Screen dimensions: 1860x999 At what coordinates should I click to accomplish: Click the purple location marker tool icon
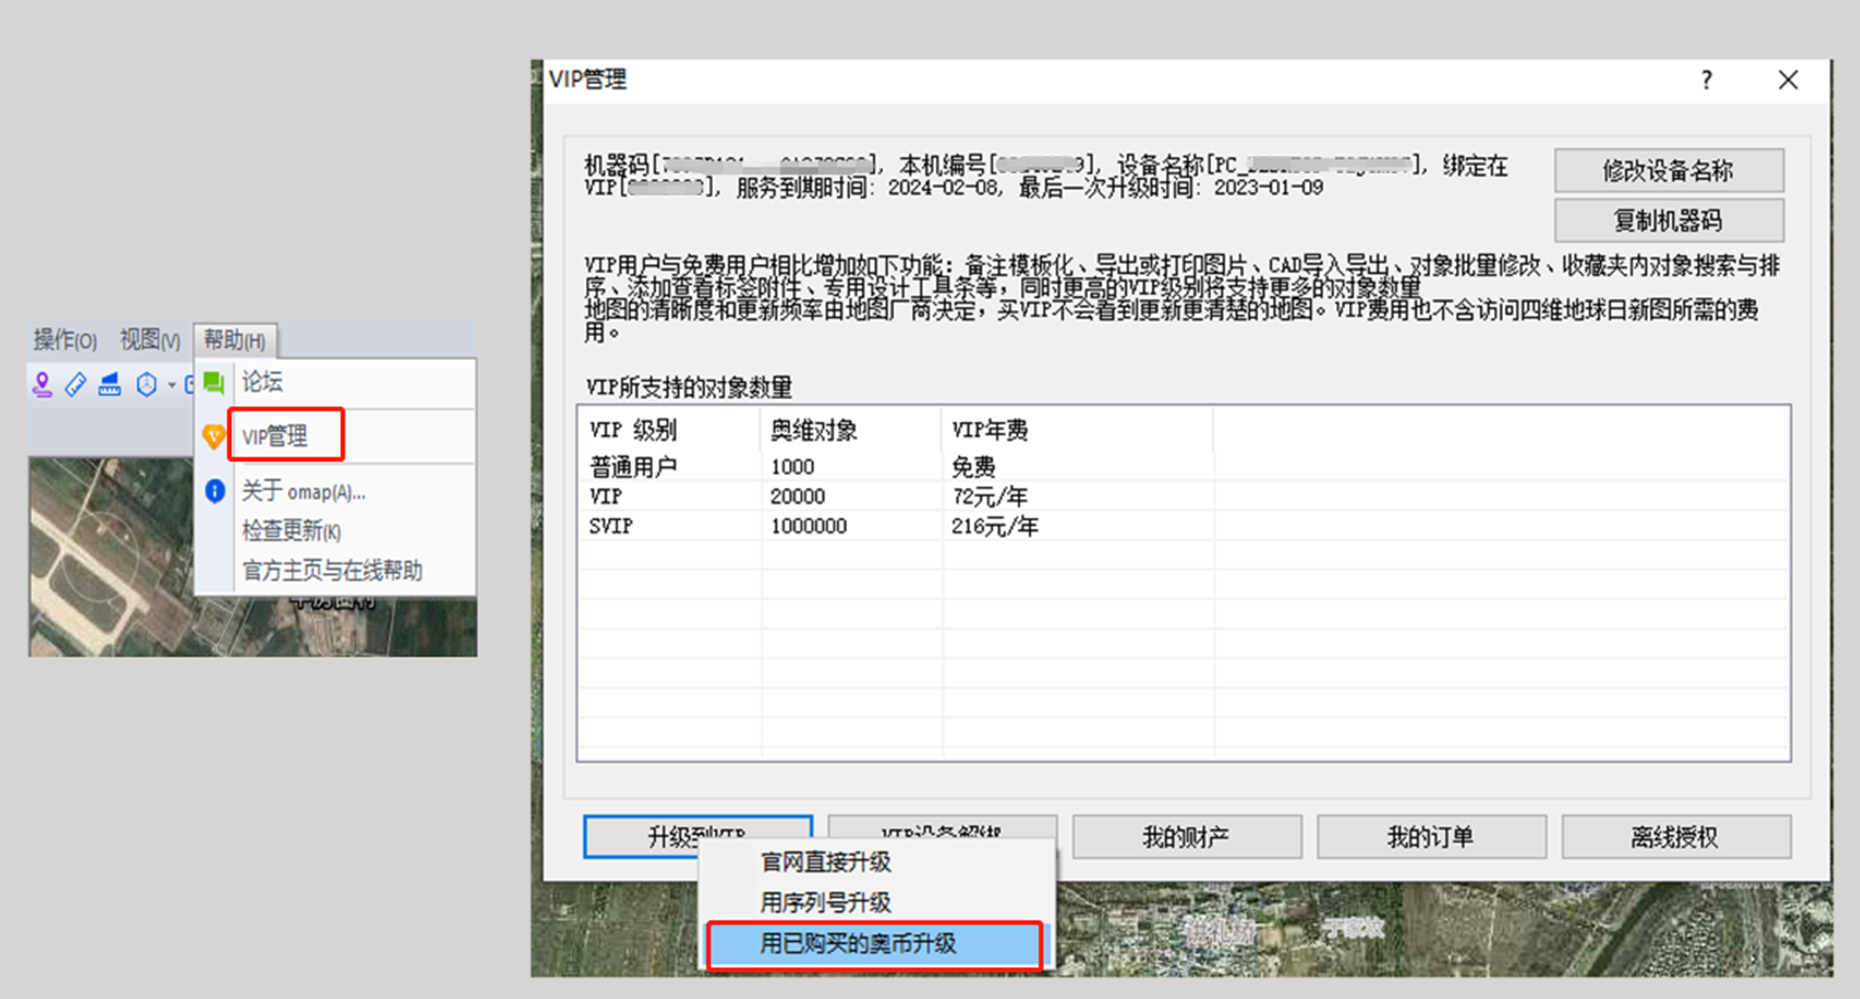pyautogui.click(x=42, y=384)
